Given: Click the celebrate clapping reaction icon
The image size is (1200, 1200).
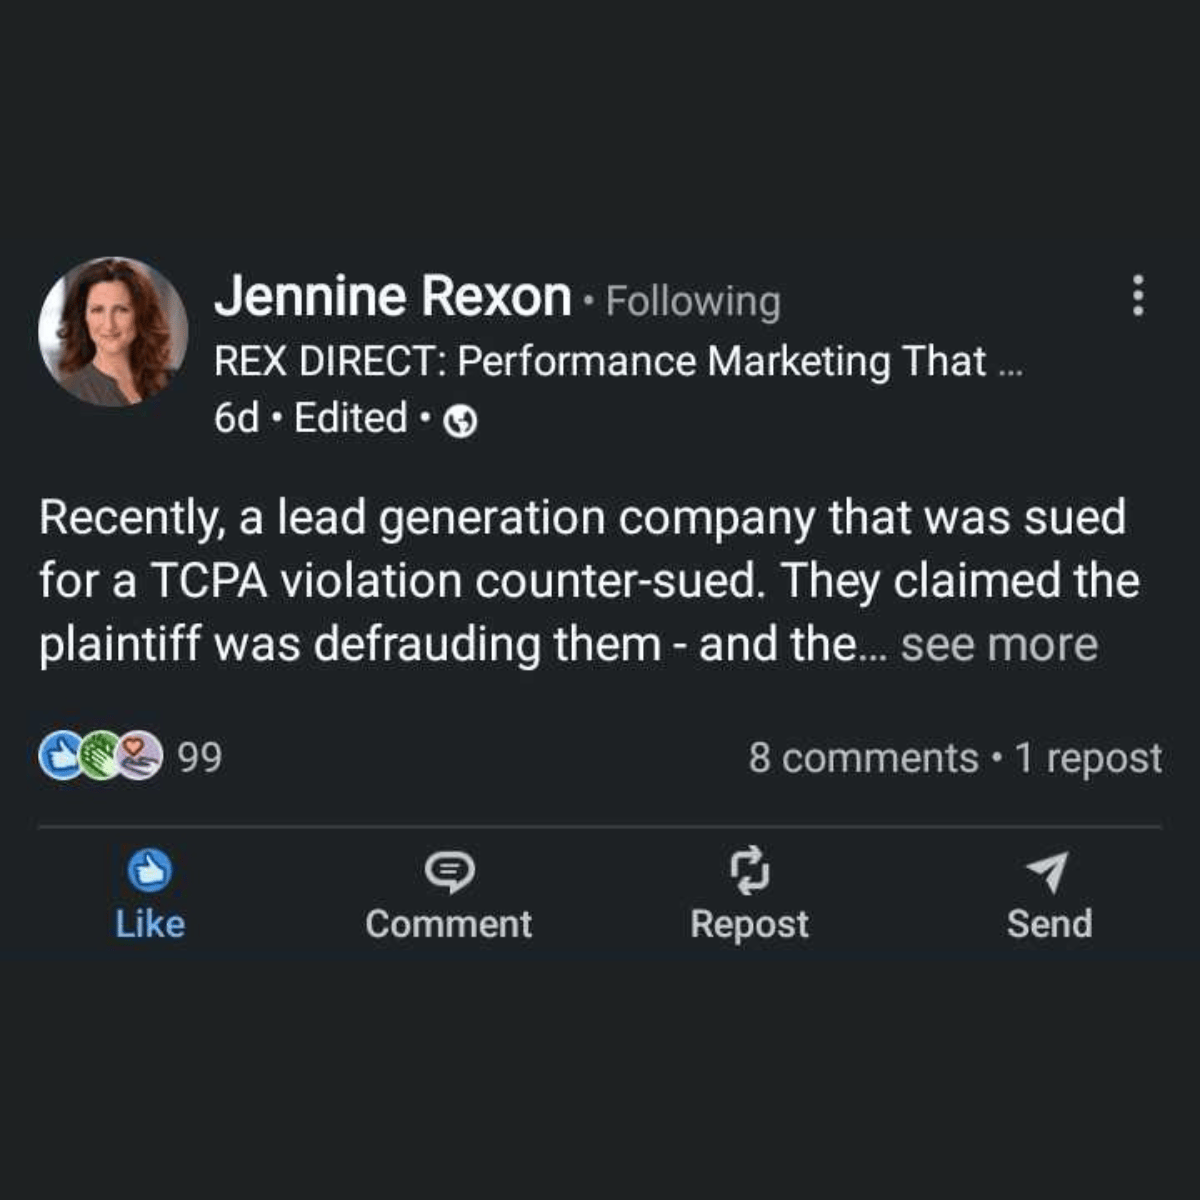Looking at the screenshot, I should [98, 757].
